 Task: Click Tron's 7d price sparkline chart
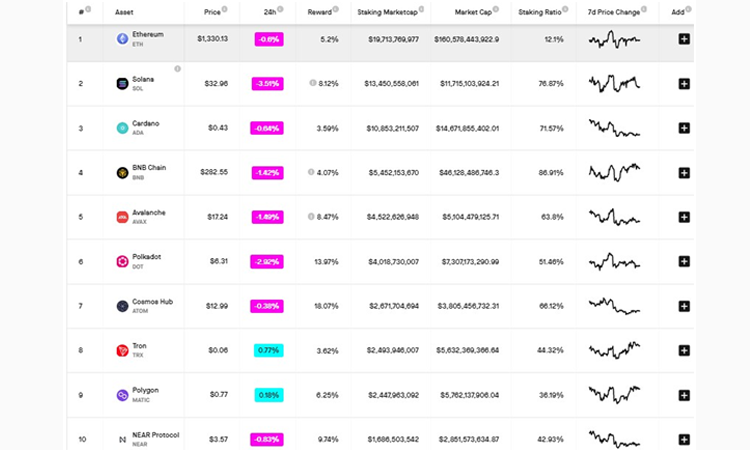coord(614,351)
